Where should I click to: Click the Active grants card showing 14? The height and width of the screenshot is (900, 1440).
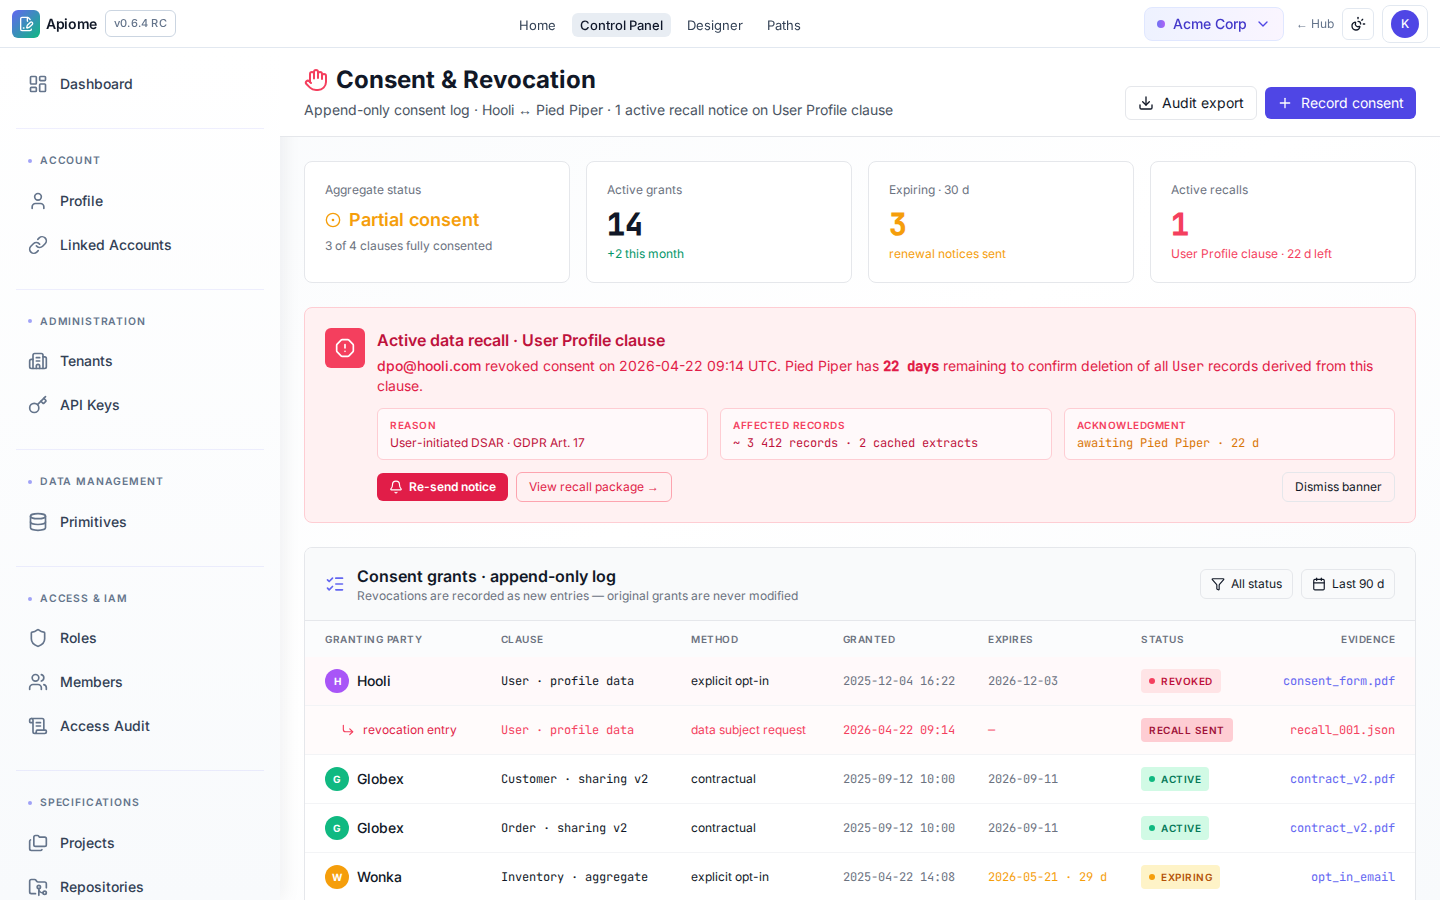(x=719, y=222)
